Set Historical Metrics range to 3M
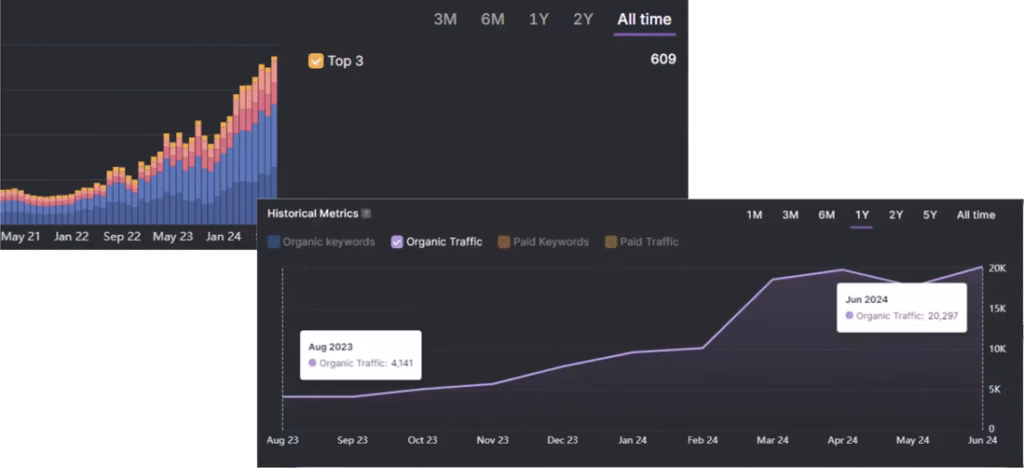This screenshot has width=1024, height=468. [790, 215]
